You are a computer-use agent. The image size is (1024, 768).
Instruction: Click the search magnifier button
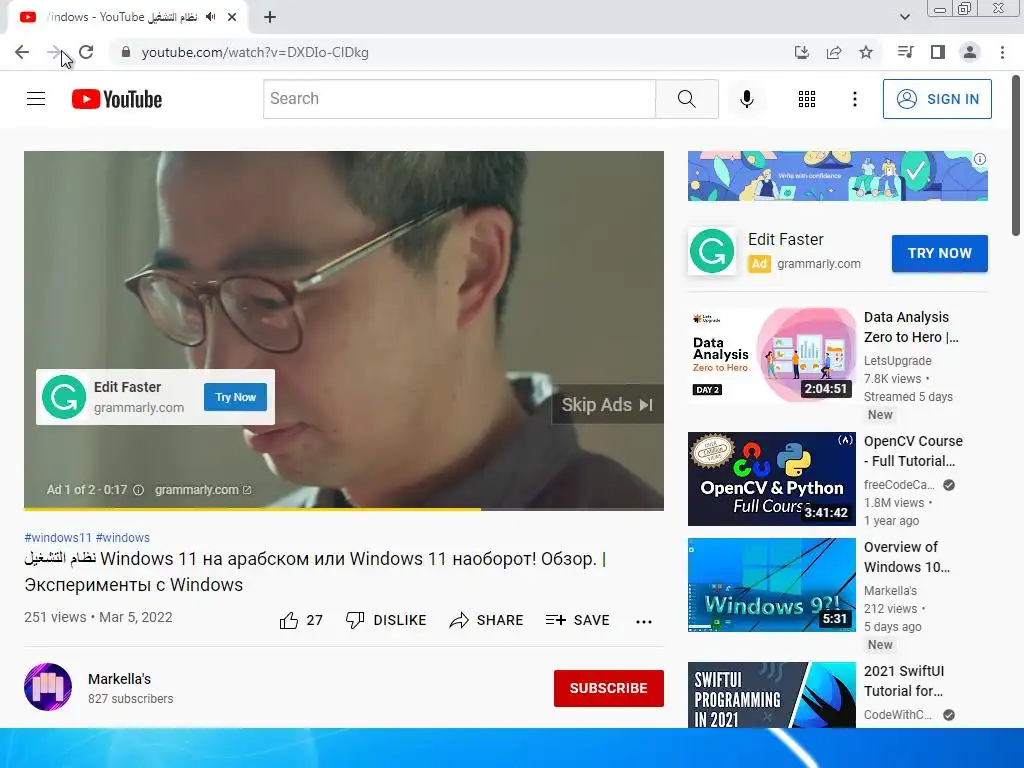pyautogui.click(x=686, y=99)
